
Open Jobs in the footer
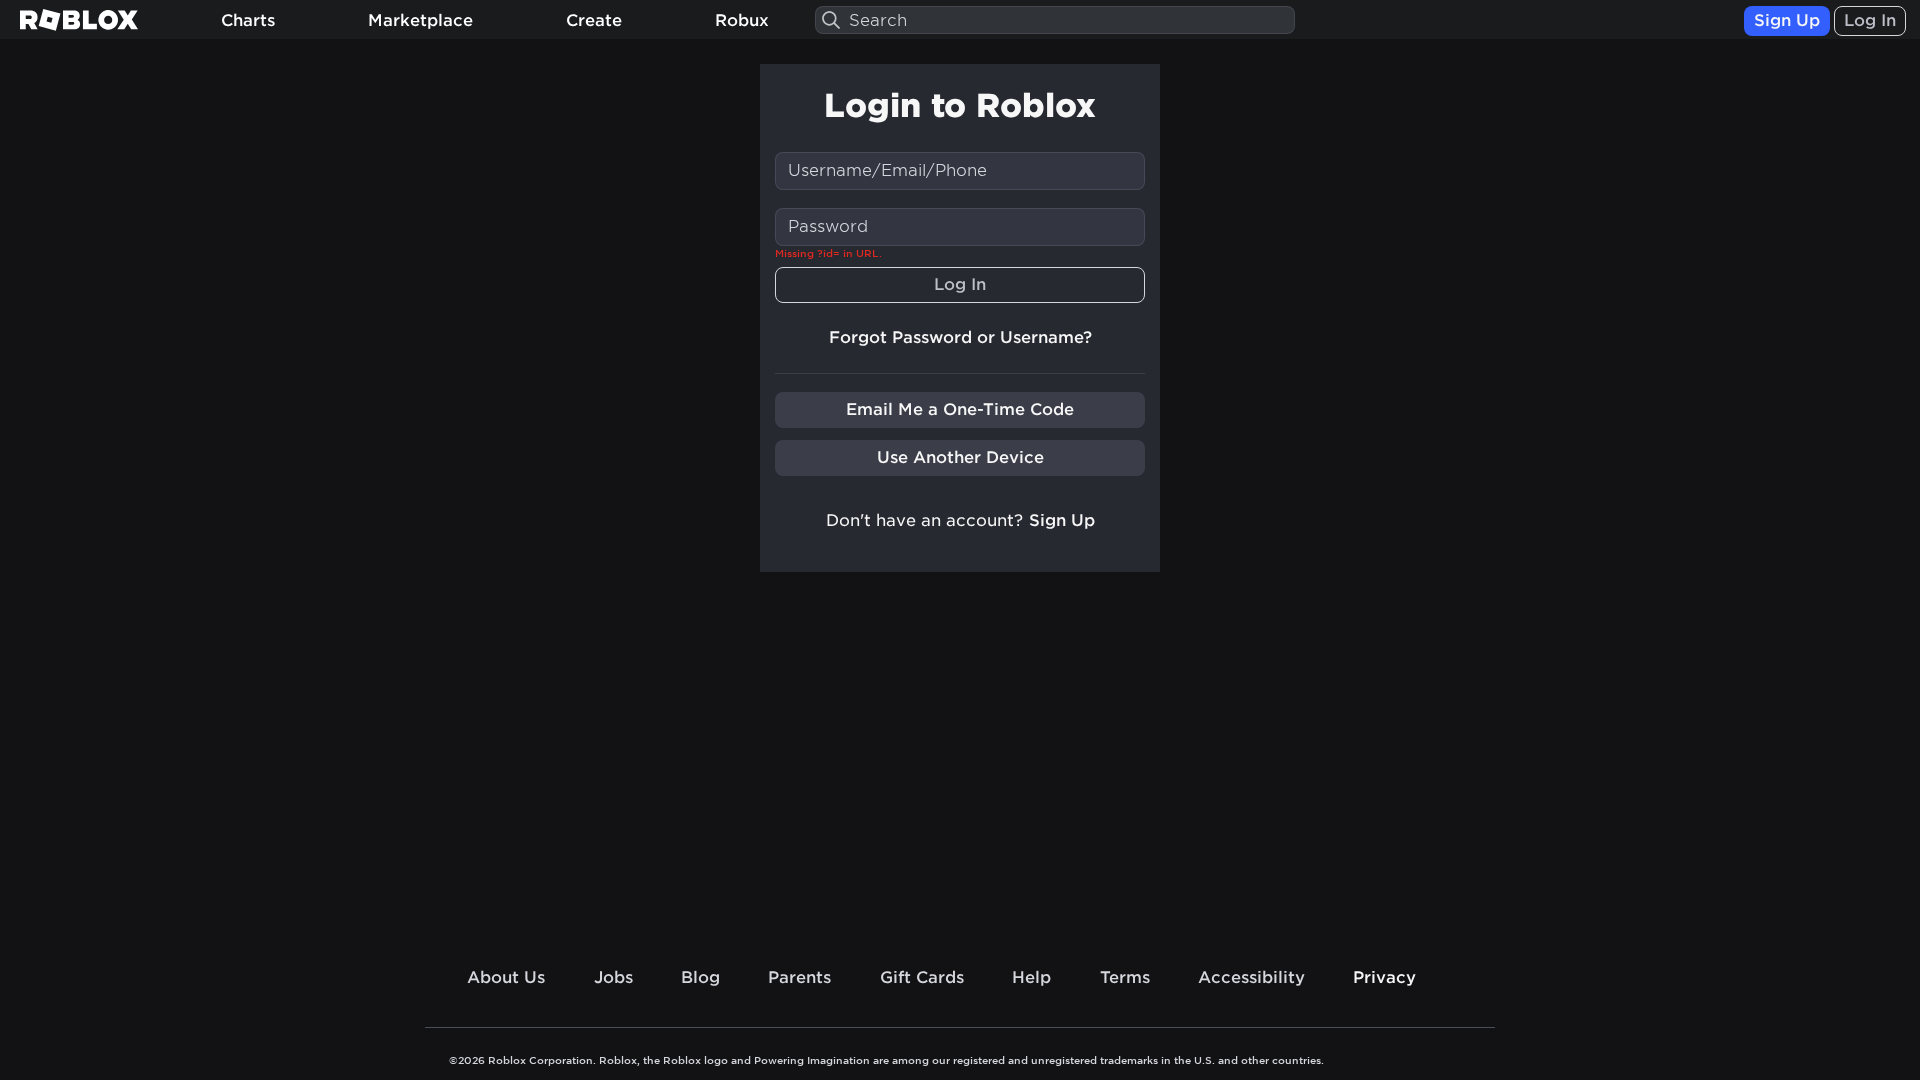click(613, 978)
